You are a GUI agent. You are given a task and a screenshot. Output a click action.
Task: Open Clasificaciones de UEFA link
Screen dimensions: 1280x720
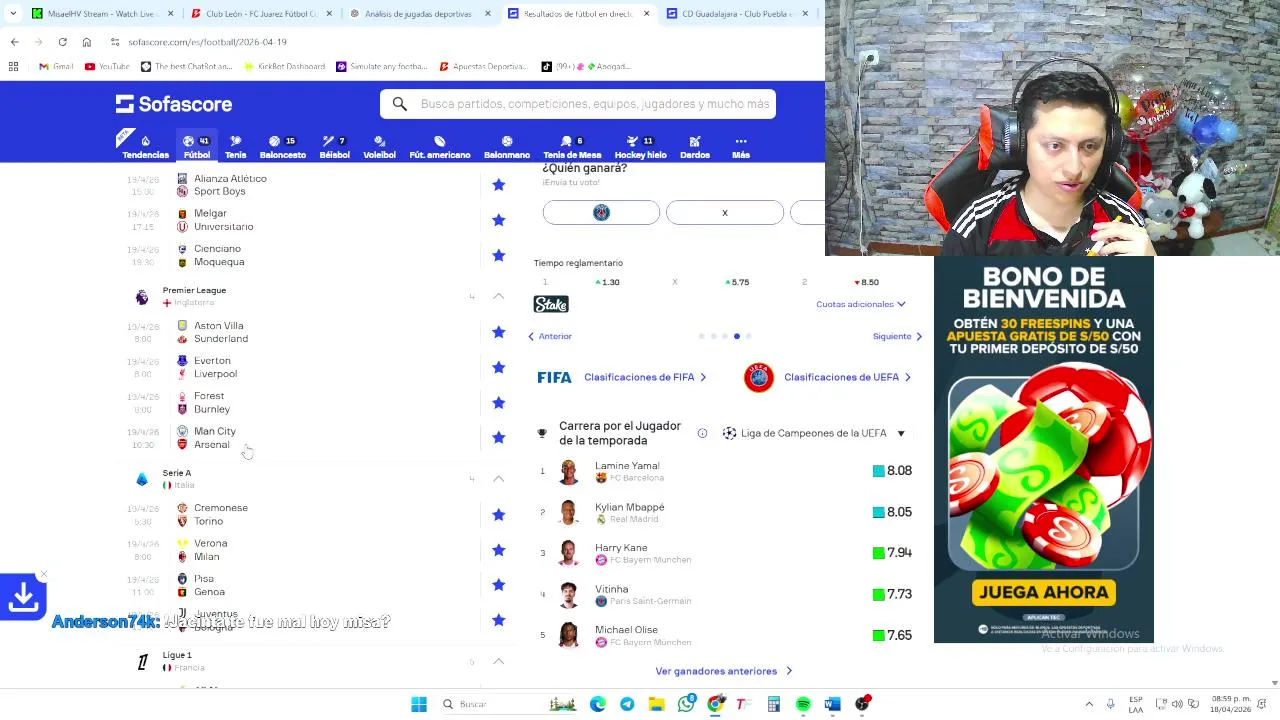[x=847, y=377]
